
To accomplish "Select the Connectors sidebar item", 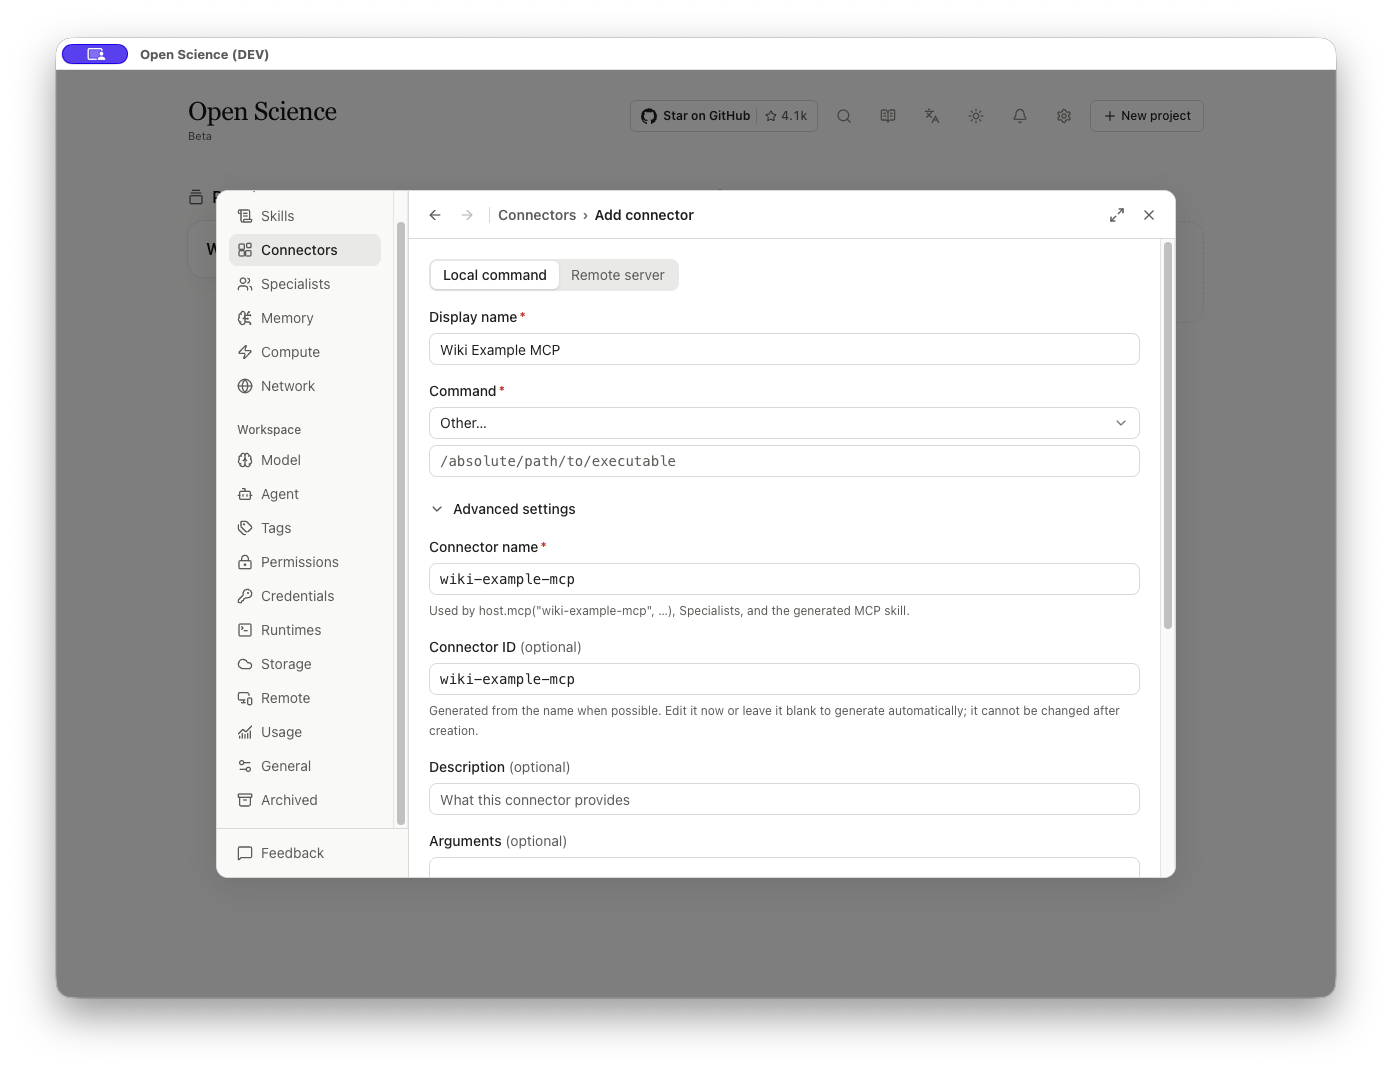I will tap(304, 250).
